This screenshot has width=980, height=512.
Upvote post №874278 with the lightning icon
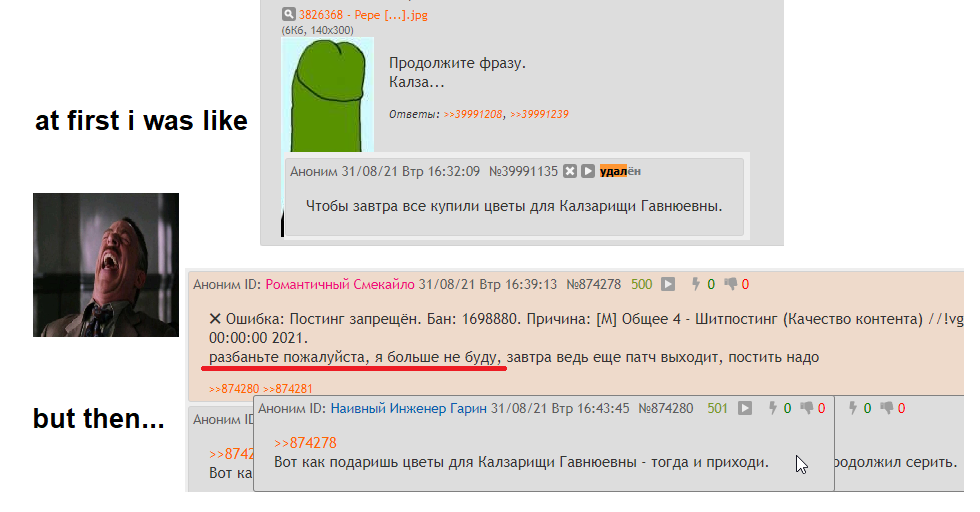pos(695,284)
